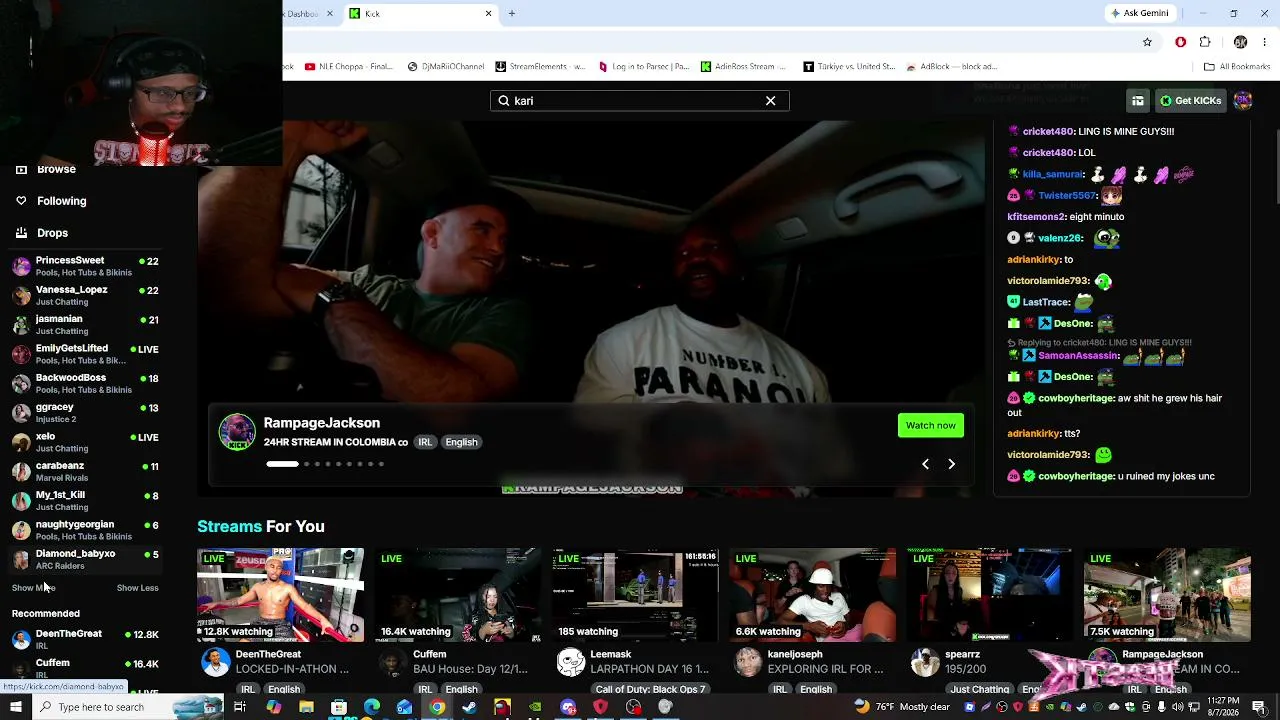
Task: Open Log in to Parsec bookmark
Action: click(x=644, y=67)
